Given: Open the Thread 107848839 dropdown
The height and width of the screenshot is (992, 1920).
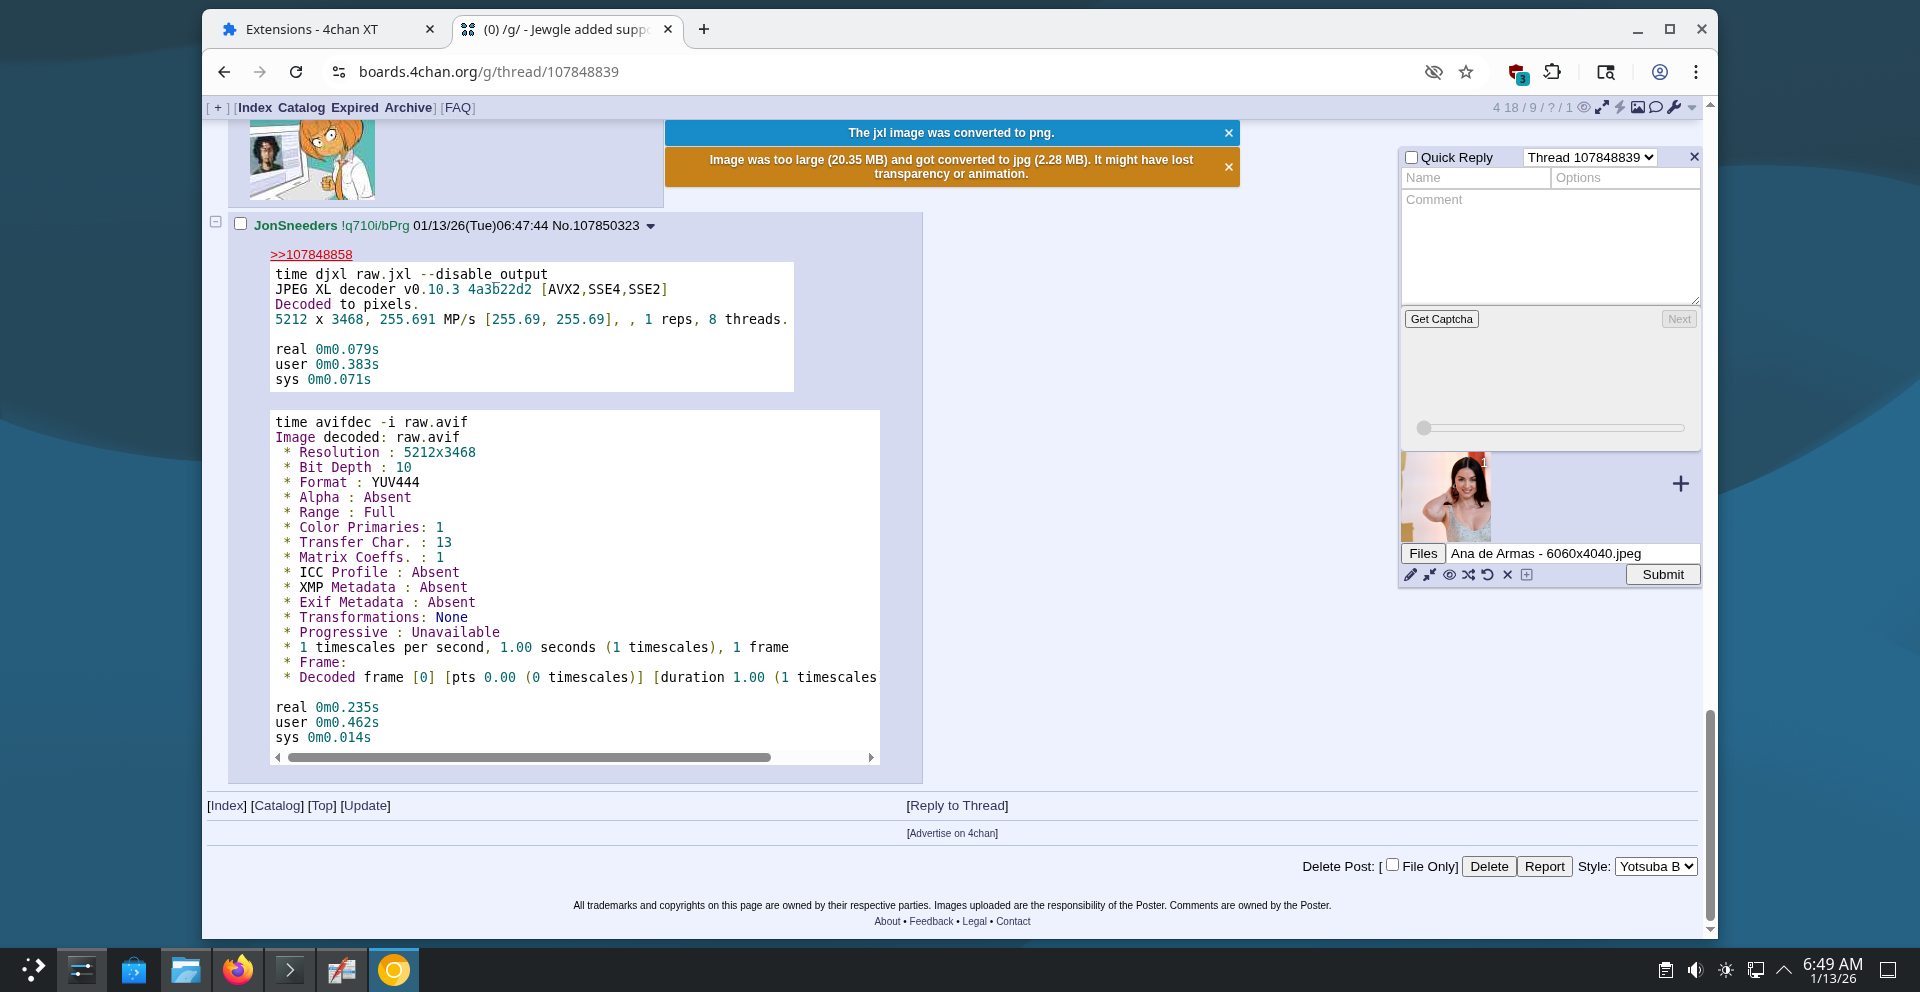Looking at the screenshot, I should point(1590,157).
